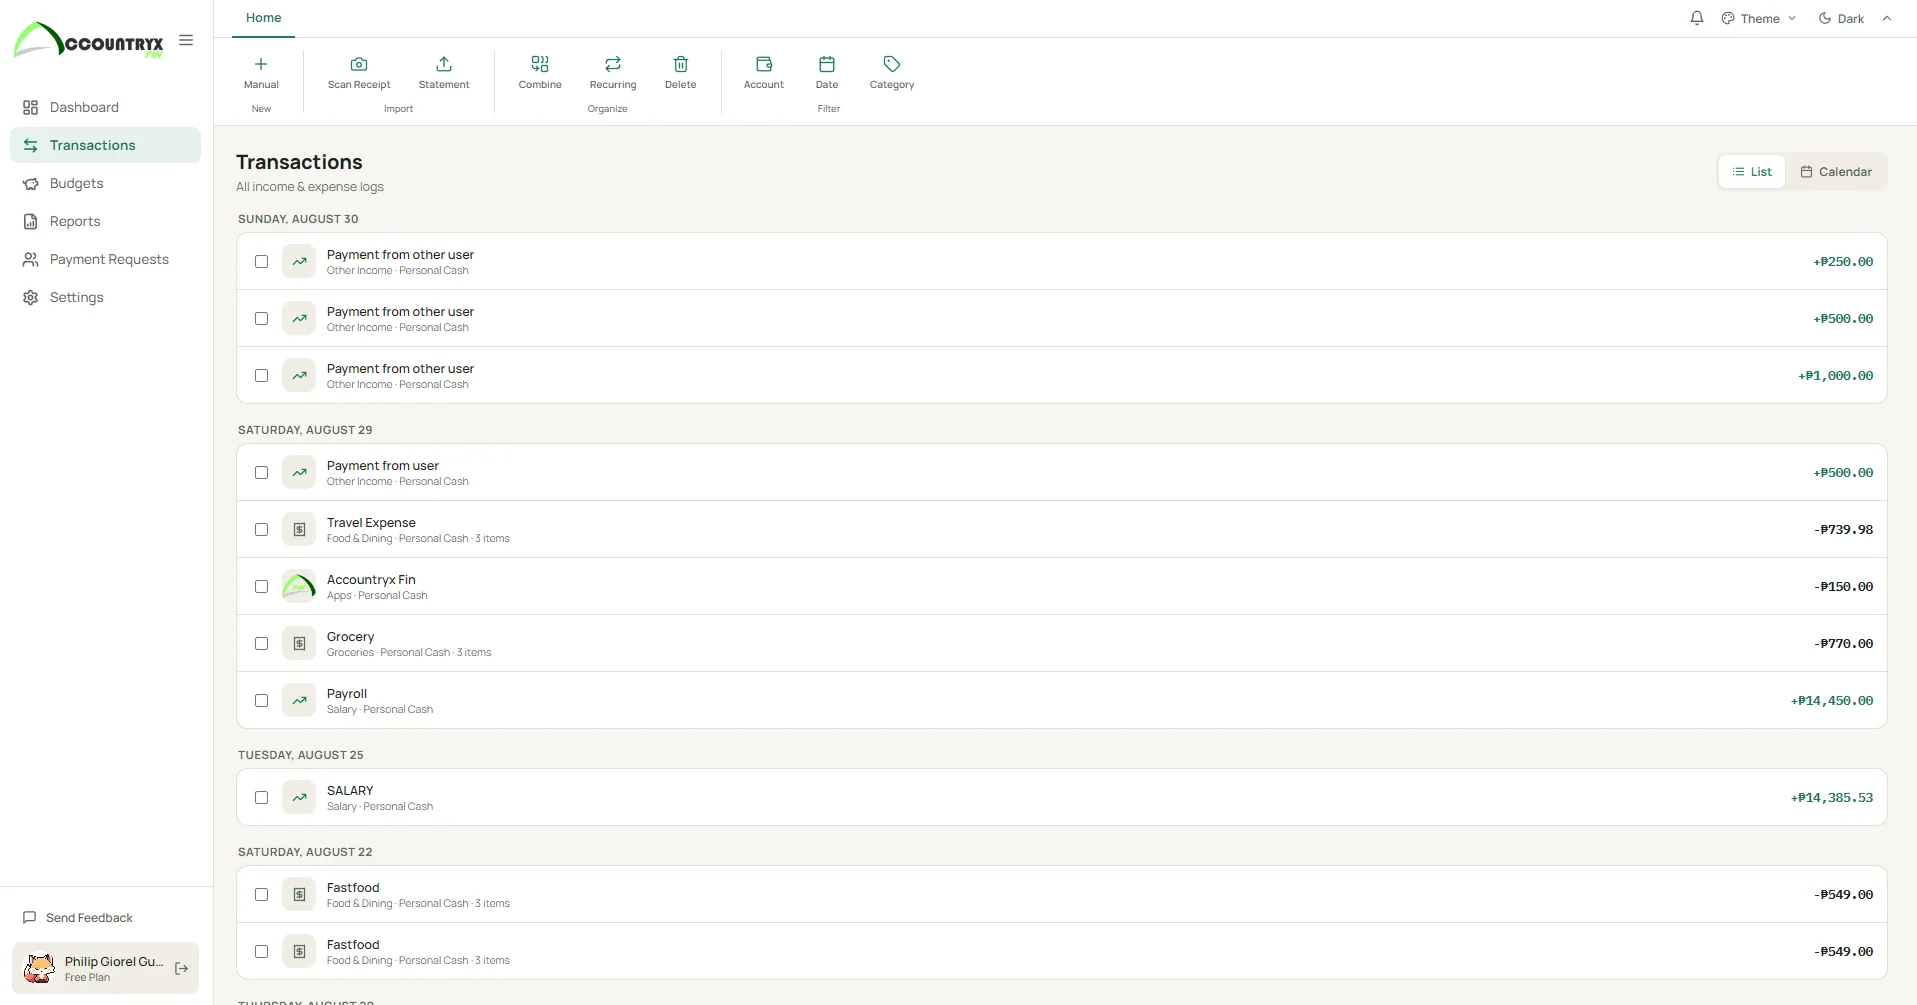Click the Combine transactions tool
Screen dimensions: 1917x1005
[x=540, y=73]
